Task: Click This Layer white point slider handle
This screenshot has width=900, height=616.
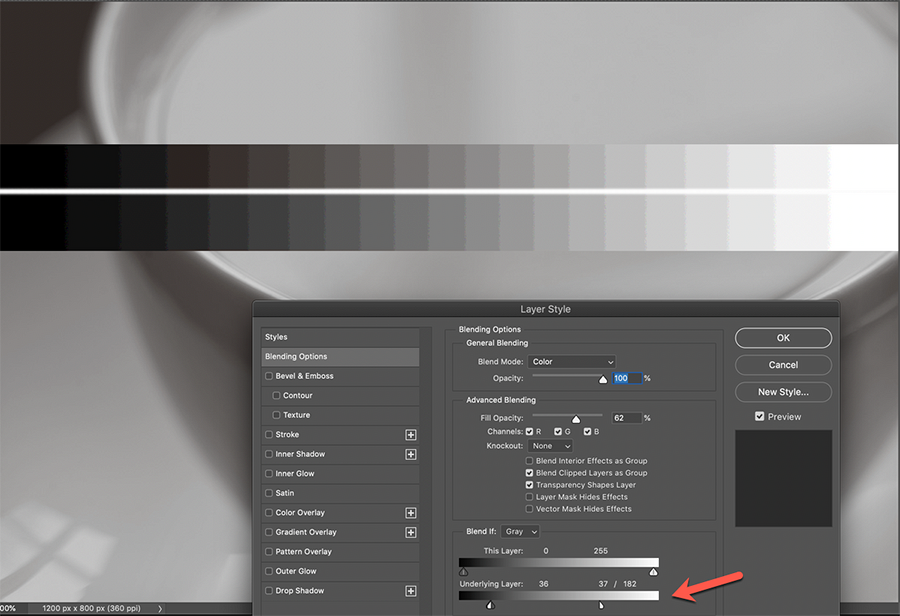Action: (653, 572)
